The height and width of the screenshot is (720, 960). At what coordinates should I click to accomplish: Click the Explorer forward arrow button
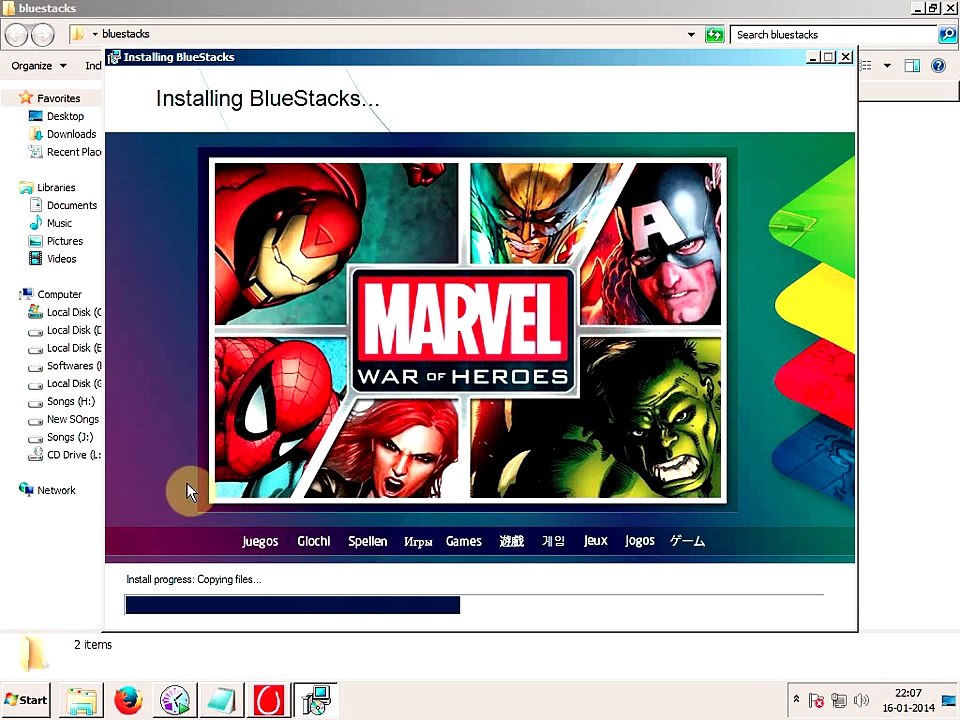tap(43, 34)
